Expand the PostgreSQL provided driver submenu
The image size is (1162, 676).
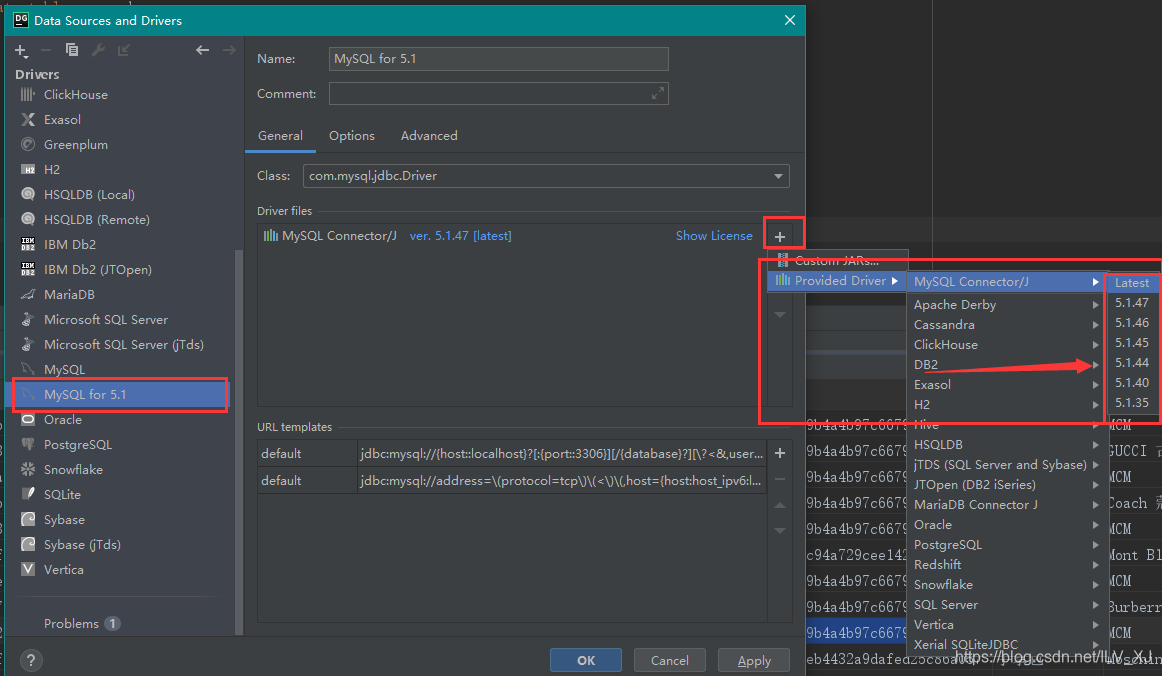[x=1006, y=545]
